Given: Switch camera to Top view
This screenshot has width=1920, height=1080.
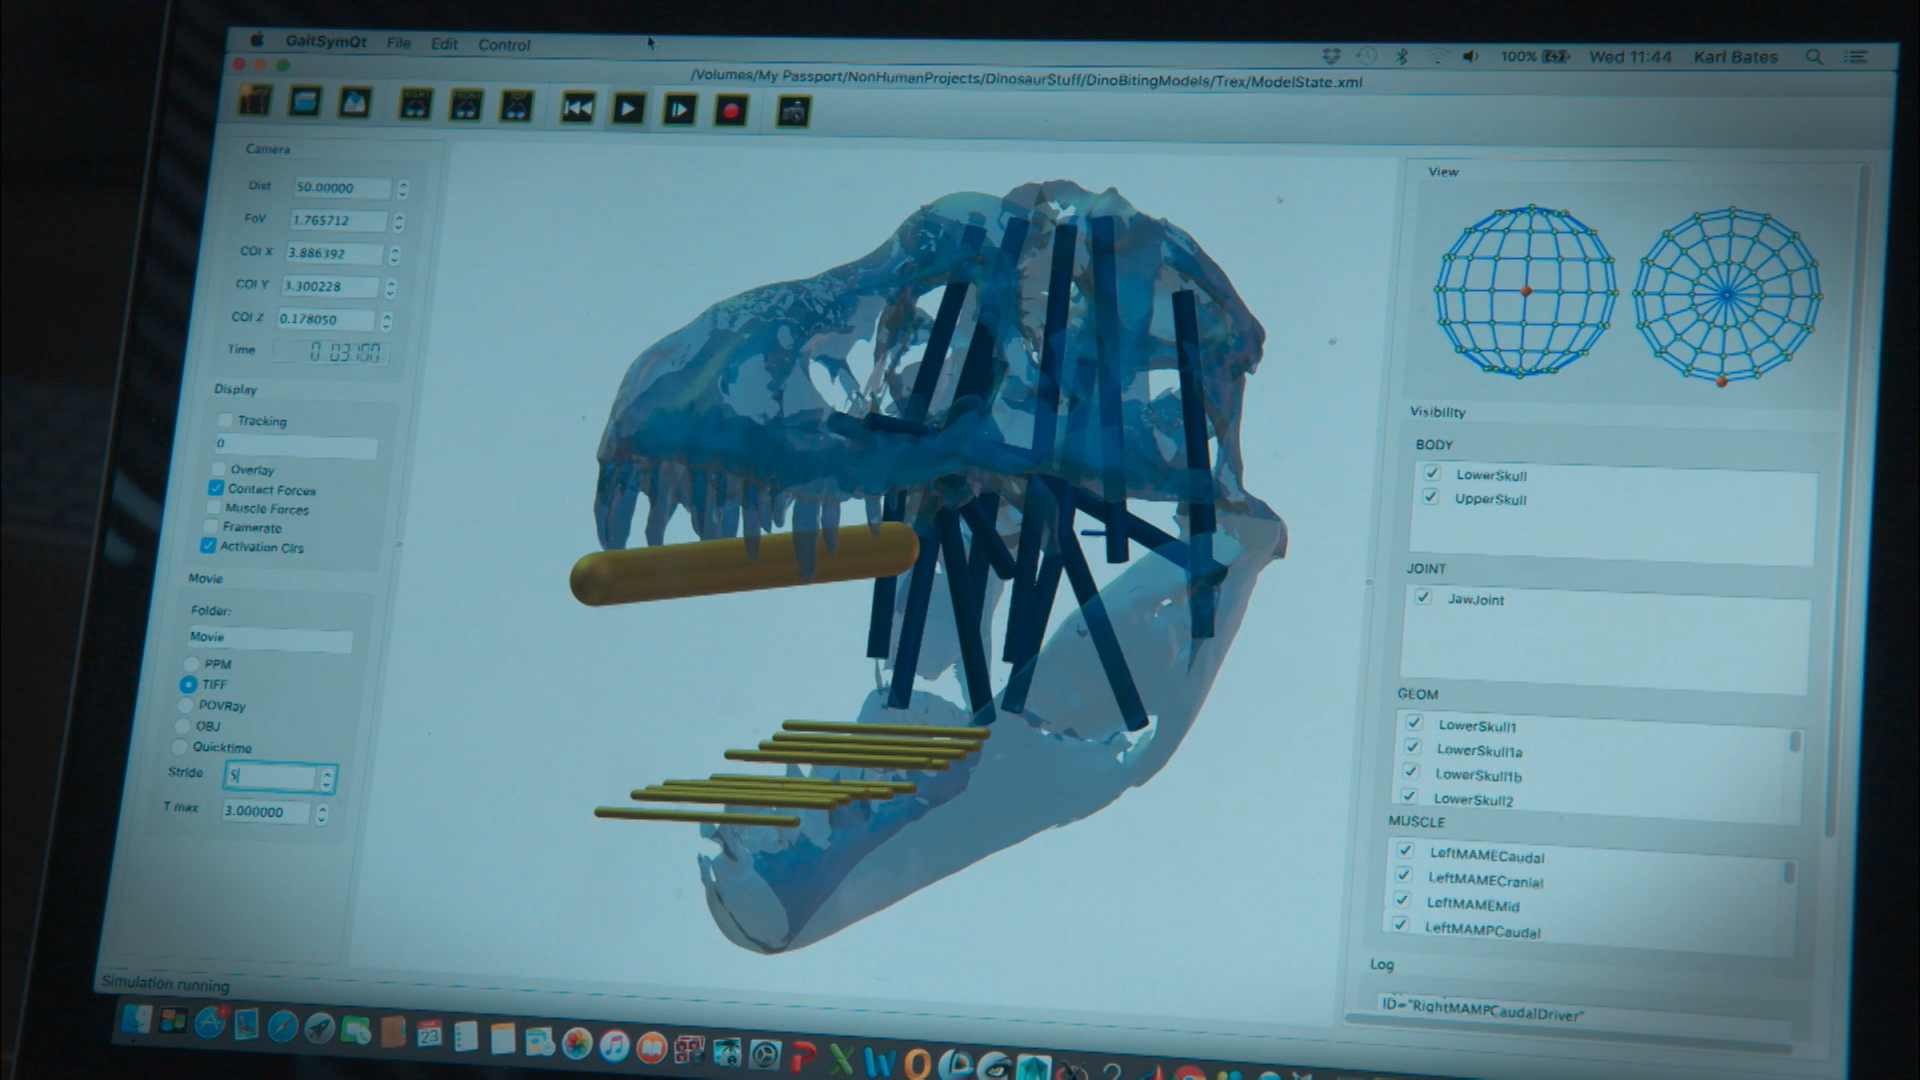Looking at the screenshot, I should [x=516, y=106].
